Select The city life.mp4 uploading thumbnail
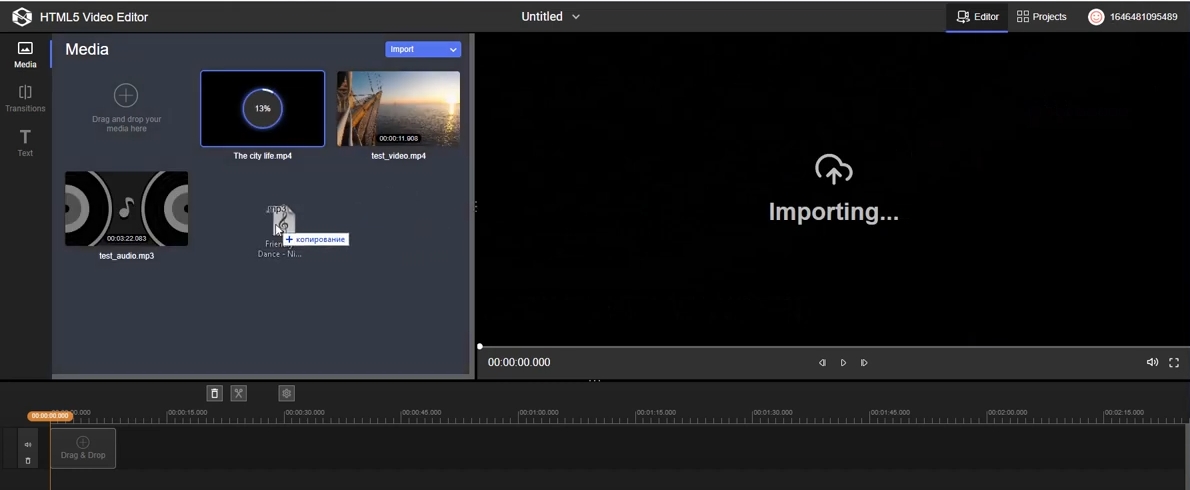The height and width of the screenshot is (490, 1190). tap(263, 108)
